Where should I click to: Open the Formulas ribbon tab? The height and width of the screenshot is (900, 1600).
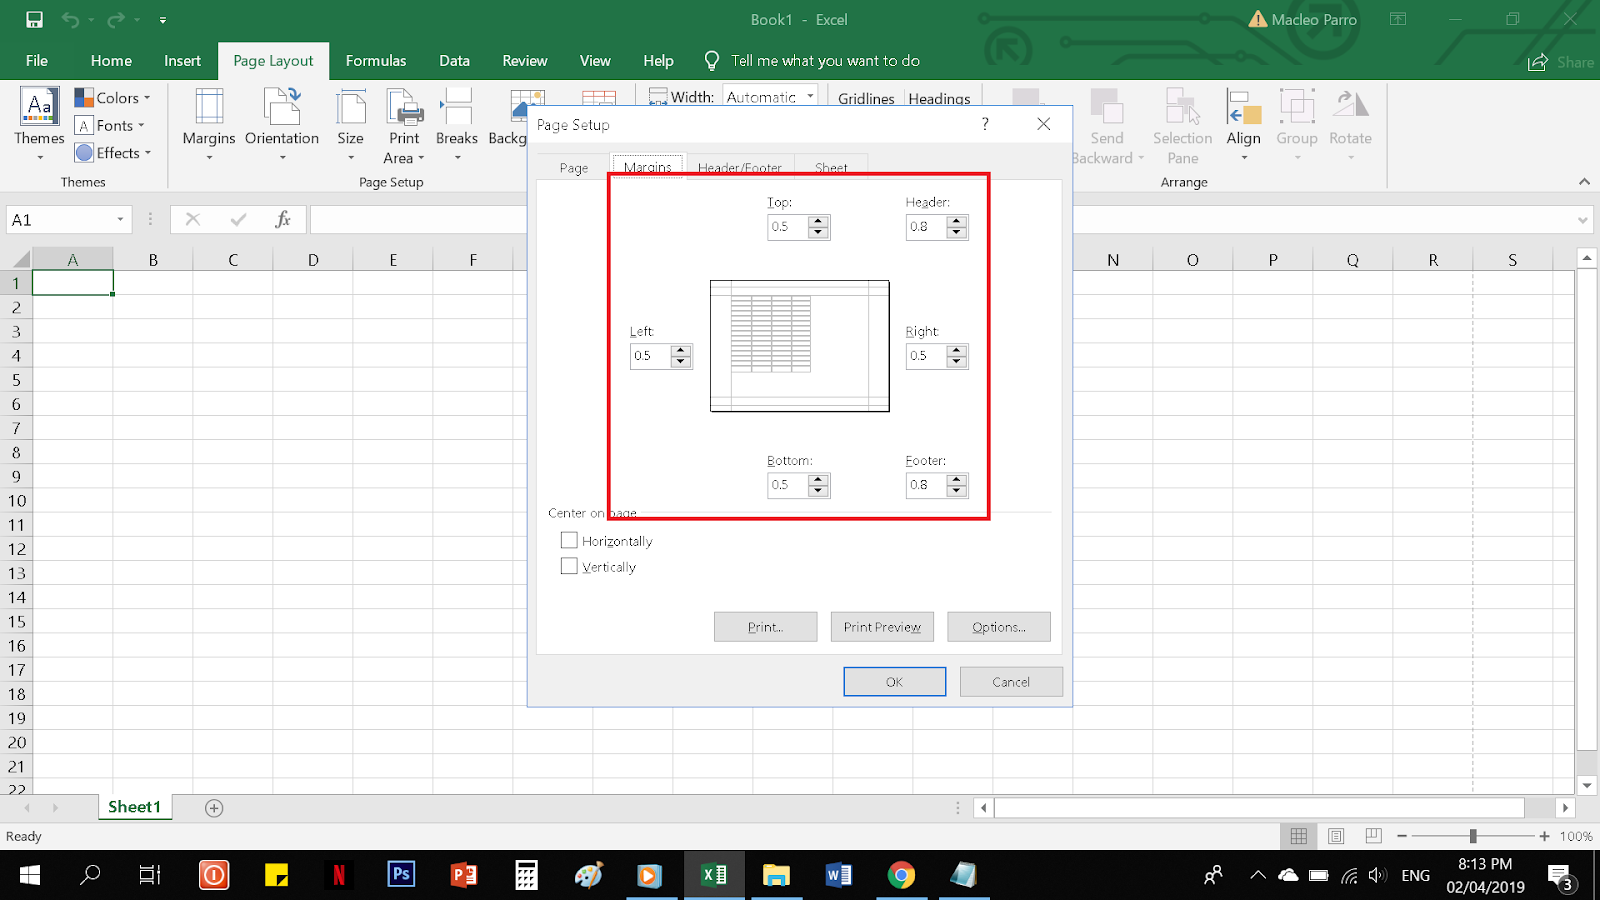376,60
